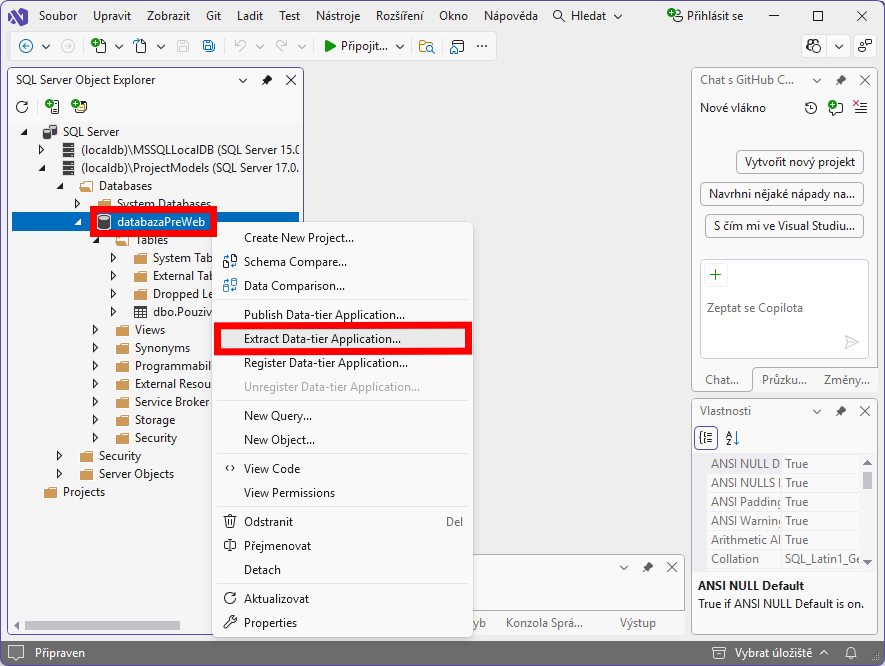Click Detach in the context menu
This screenshot has width=885, height=666.
343,570
